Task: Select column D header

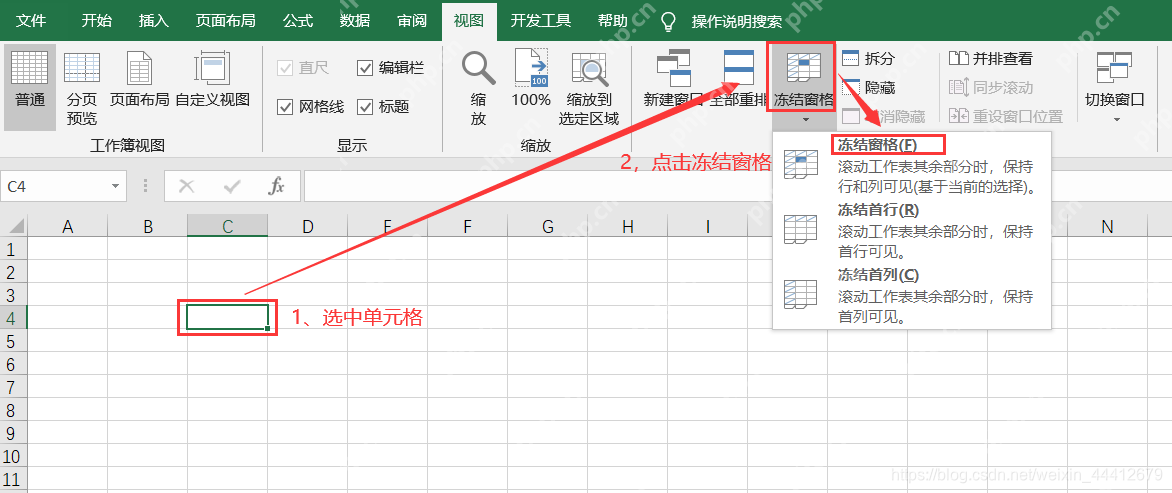Action: click(x=307, y=226)
